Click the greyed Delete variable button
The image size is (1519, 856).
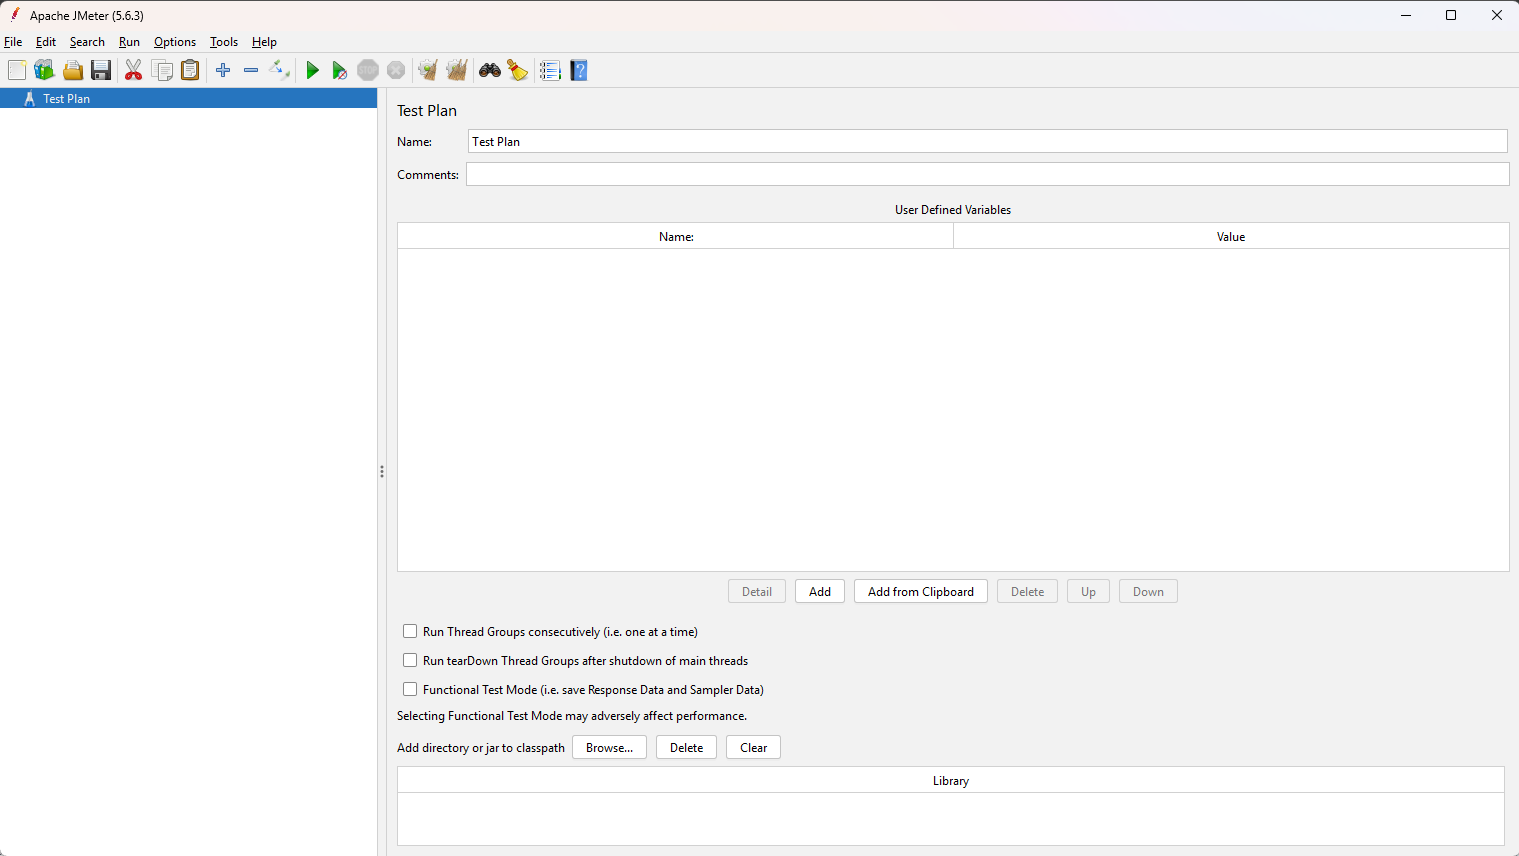coord(1027,591)
